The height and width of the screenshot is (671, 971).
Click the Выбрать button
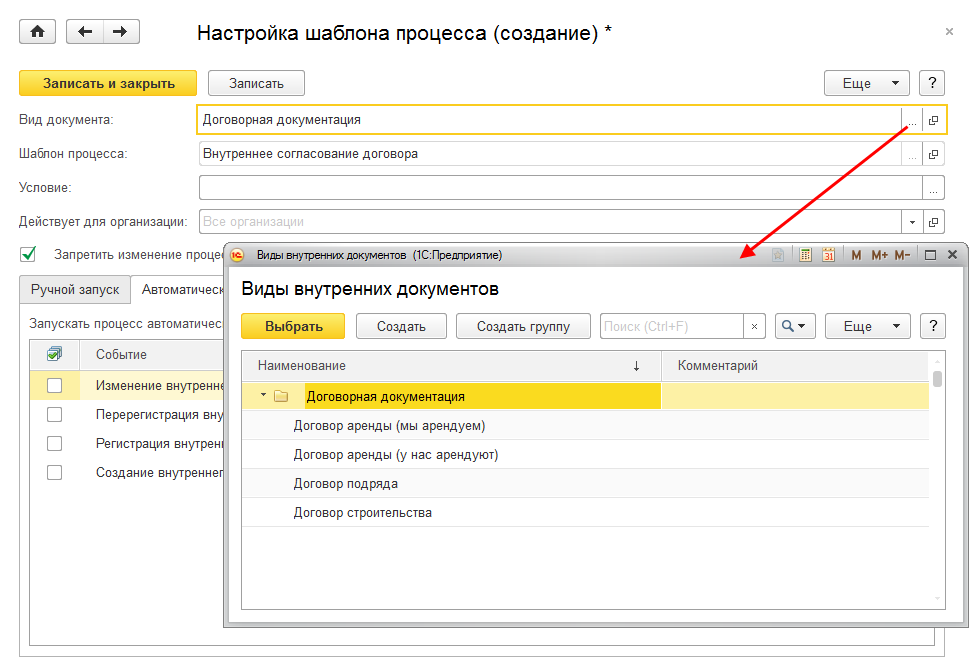click(293, 326)
